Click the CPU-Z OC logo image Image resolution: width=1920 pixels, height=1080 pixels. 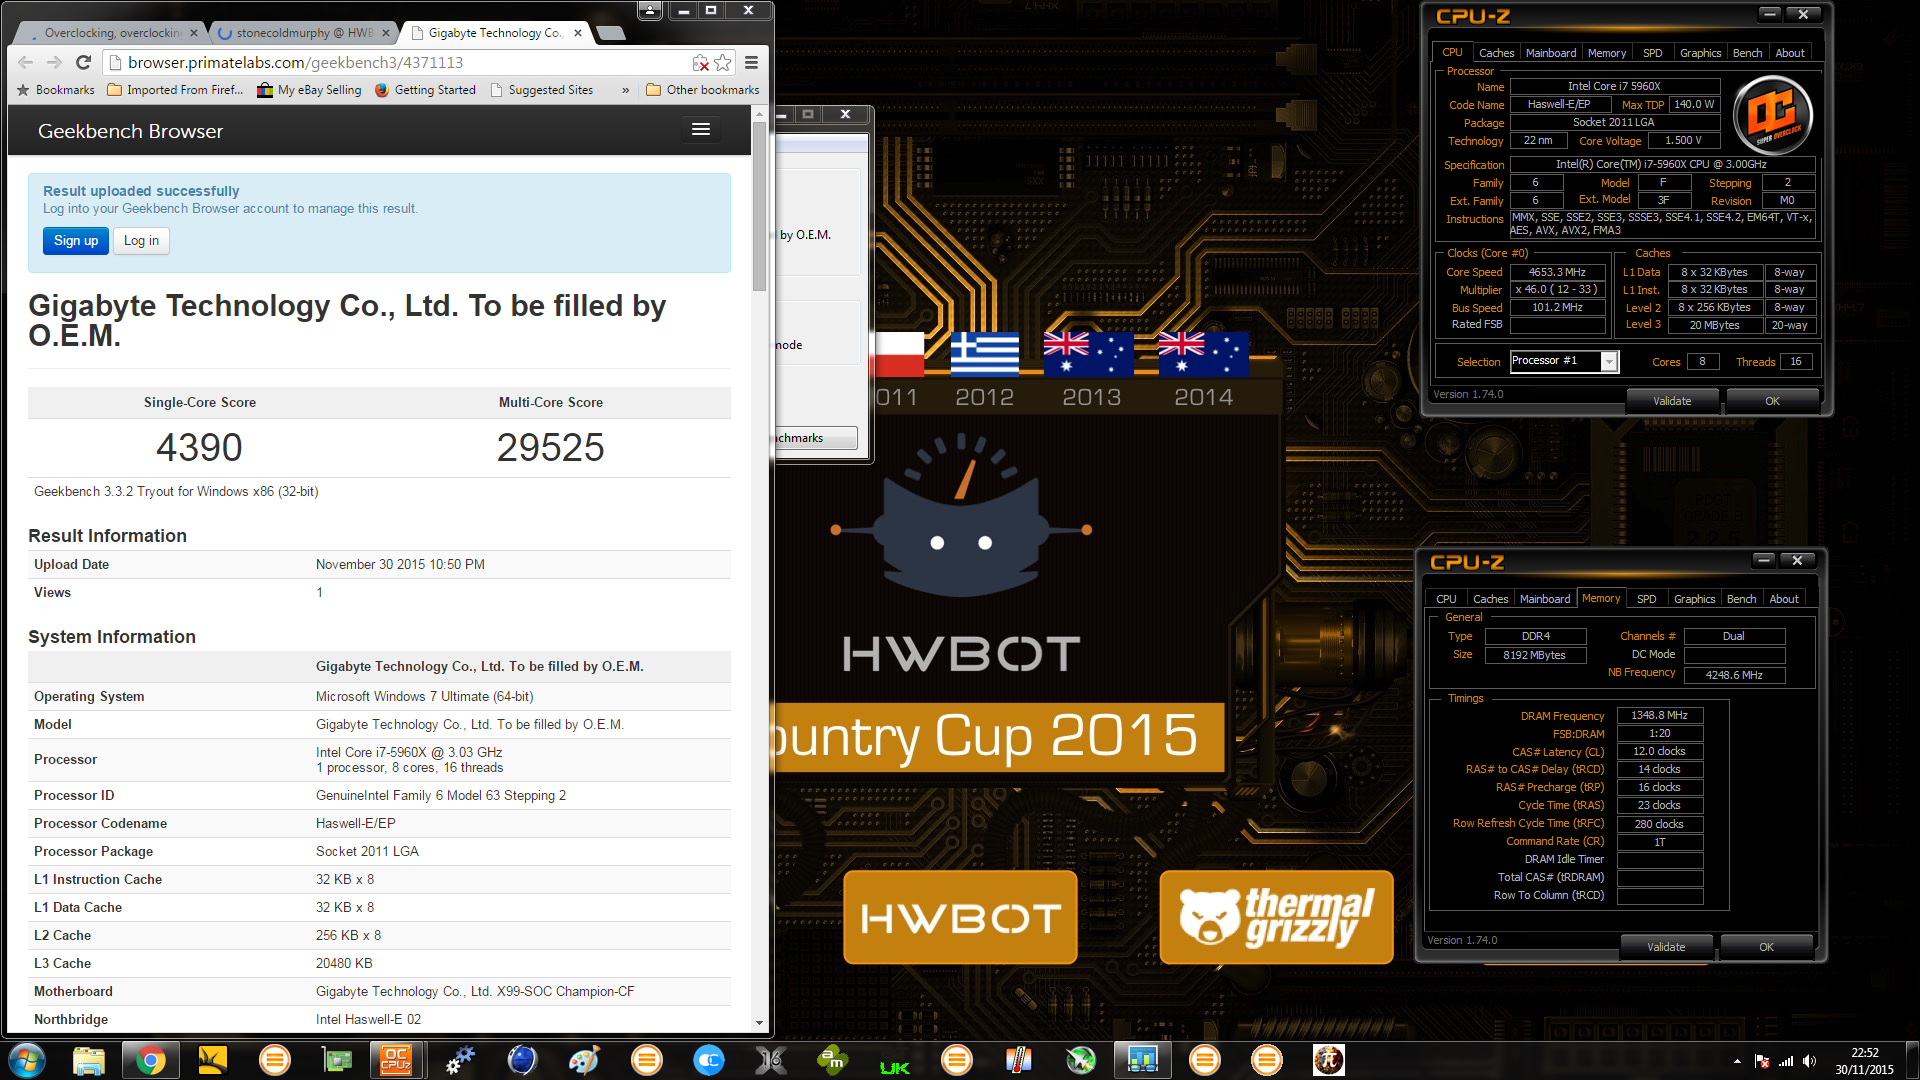click(x=1772, y=115)
